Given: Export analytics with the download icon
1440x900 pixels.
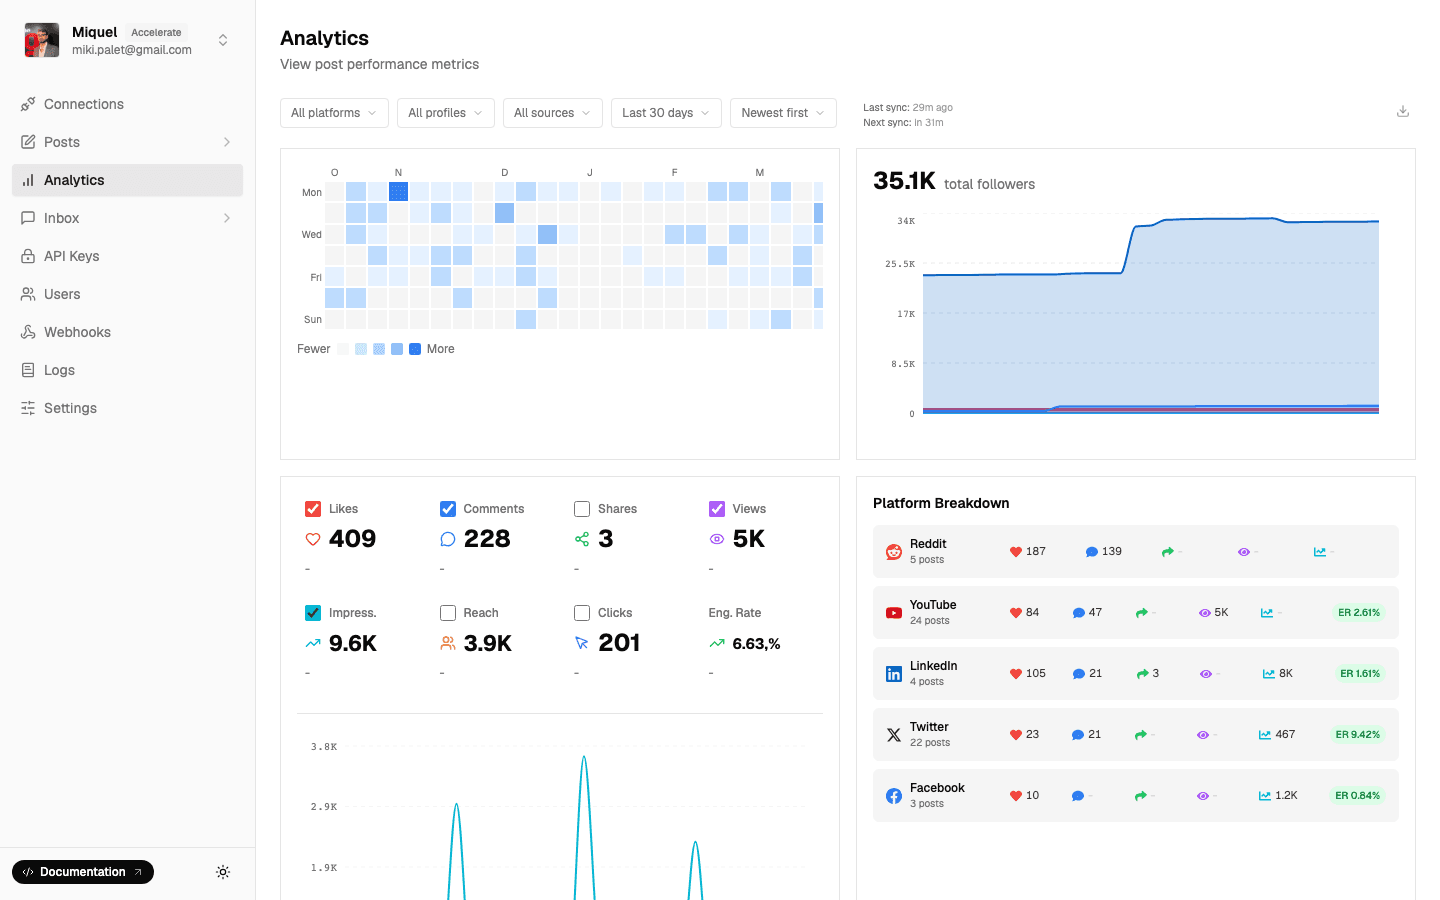Looking at the screenshot, I should [1403, 111].
